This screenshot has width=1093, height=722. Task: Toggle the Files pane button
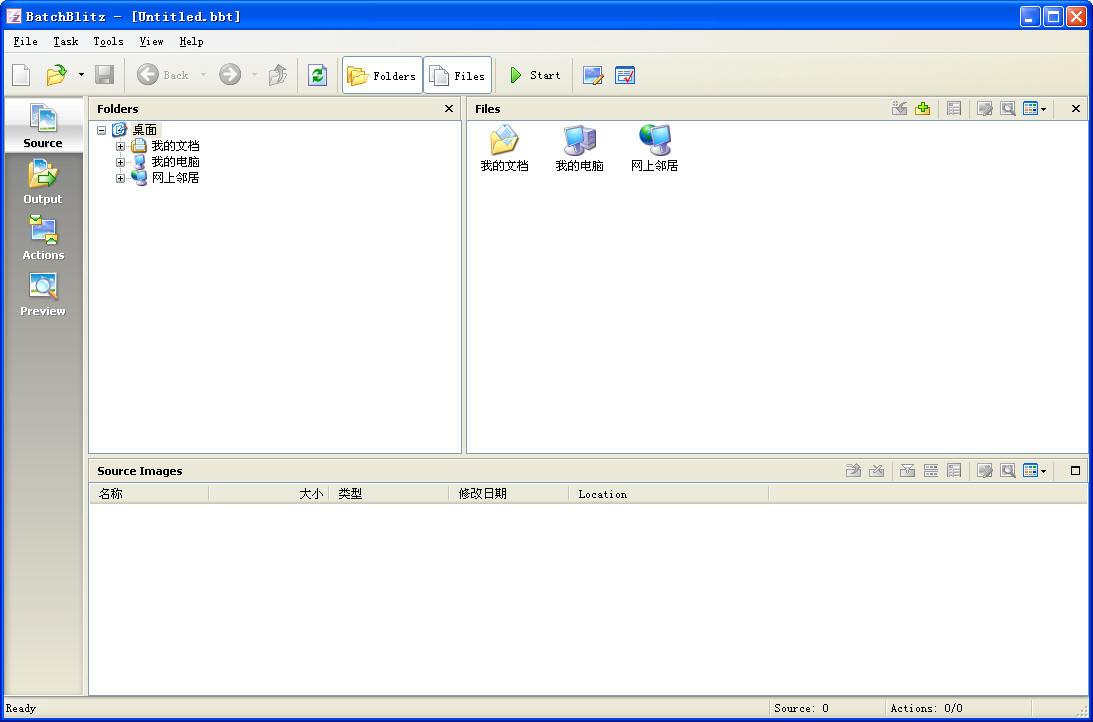457,75
